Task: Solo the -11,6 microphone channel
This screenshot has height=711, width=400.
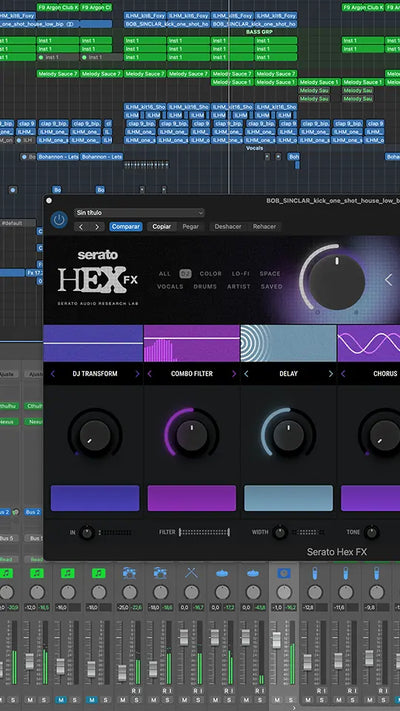Action: [352, 700]
